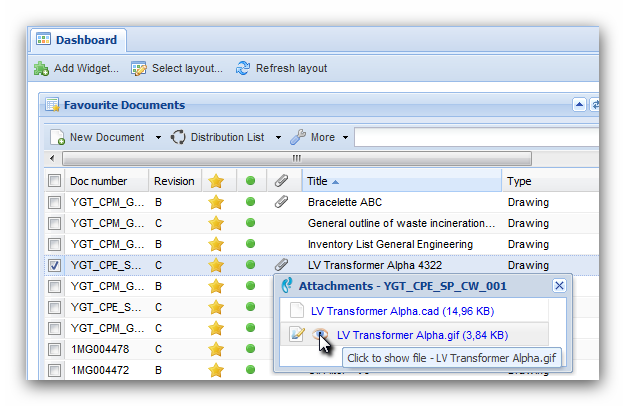
Task: Expand the Distribution List dropdown arrow
Action: 278,138
